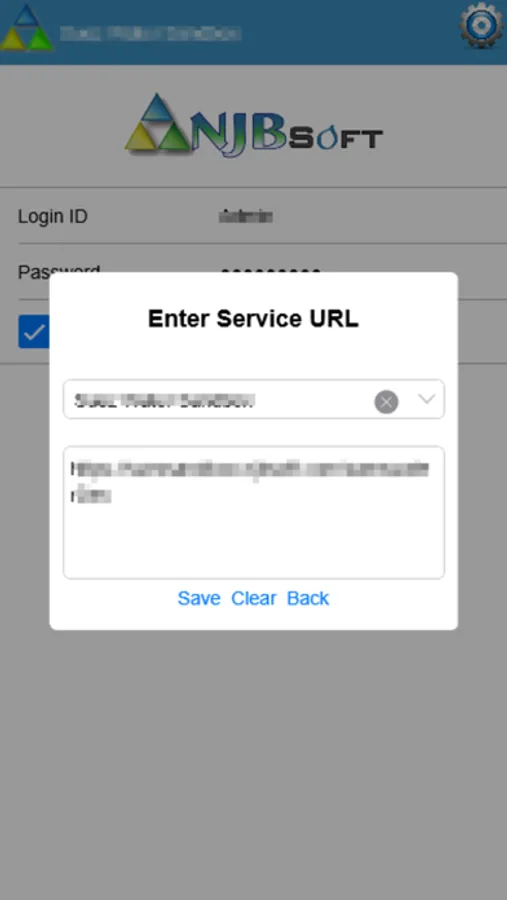Image resolution: width=507 pixels, height=900 pixels.
Task: Open the service name combo box
Action: point(253,399)
